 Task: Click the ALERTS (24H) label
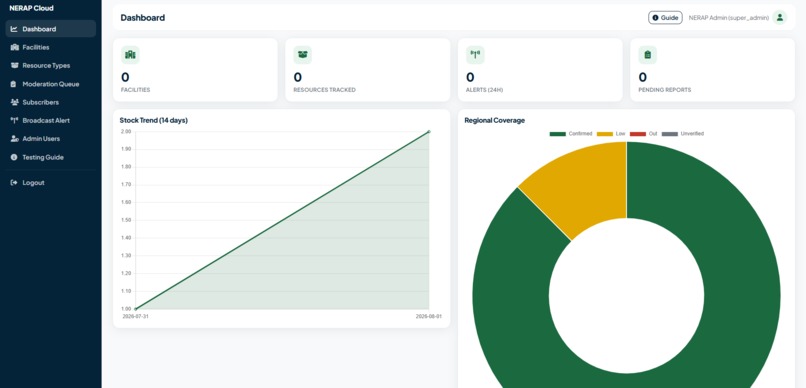tap(484, 90)
